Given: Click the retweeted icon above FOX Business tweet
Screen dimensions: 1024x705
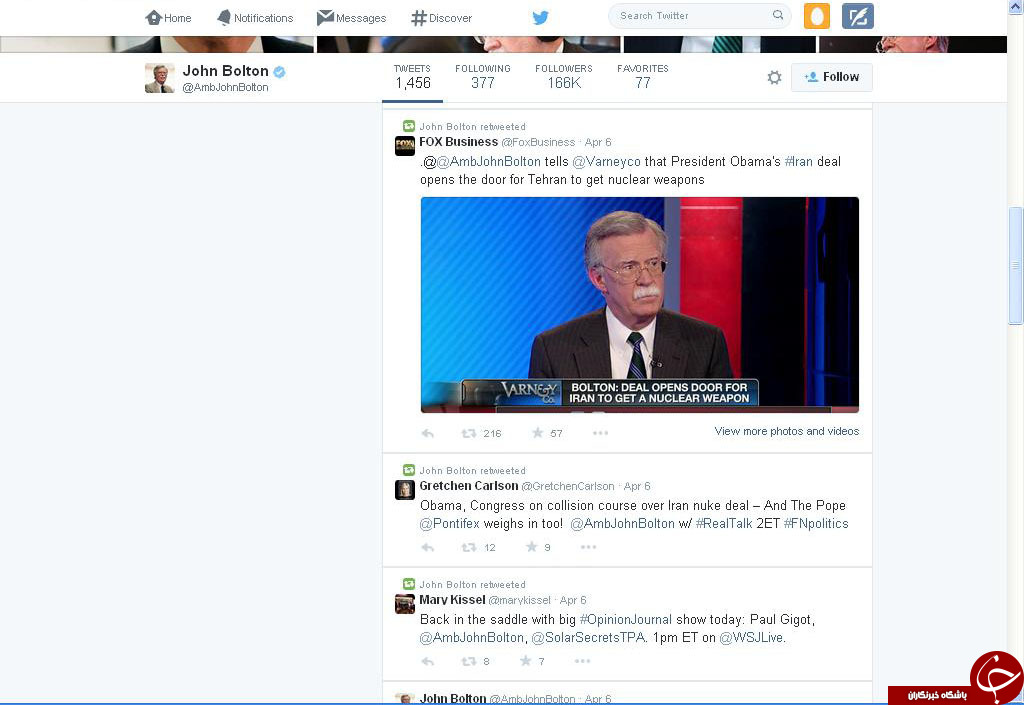Looking at the screenshot, I should (409, 126).
